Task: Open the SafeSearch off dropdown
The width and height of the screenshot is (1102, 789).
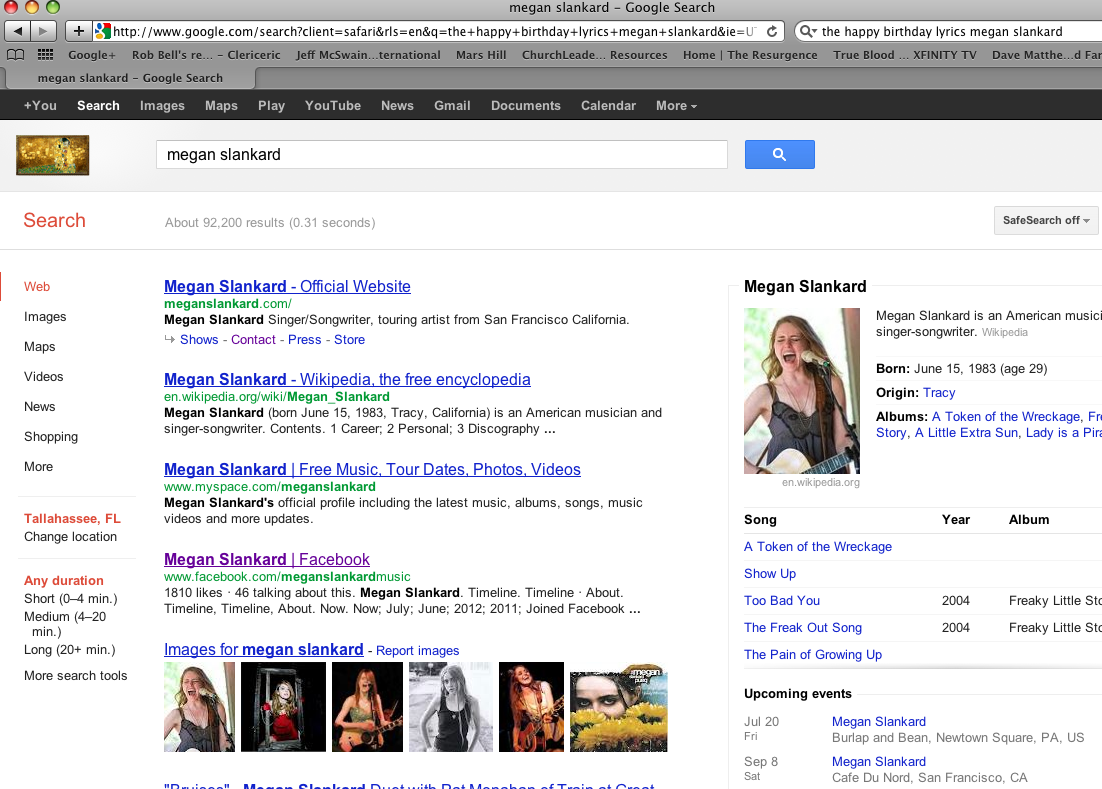Action: pyautogui.click(x=1045, y=220)
